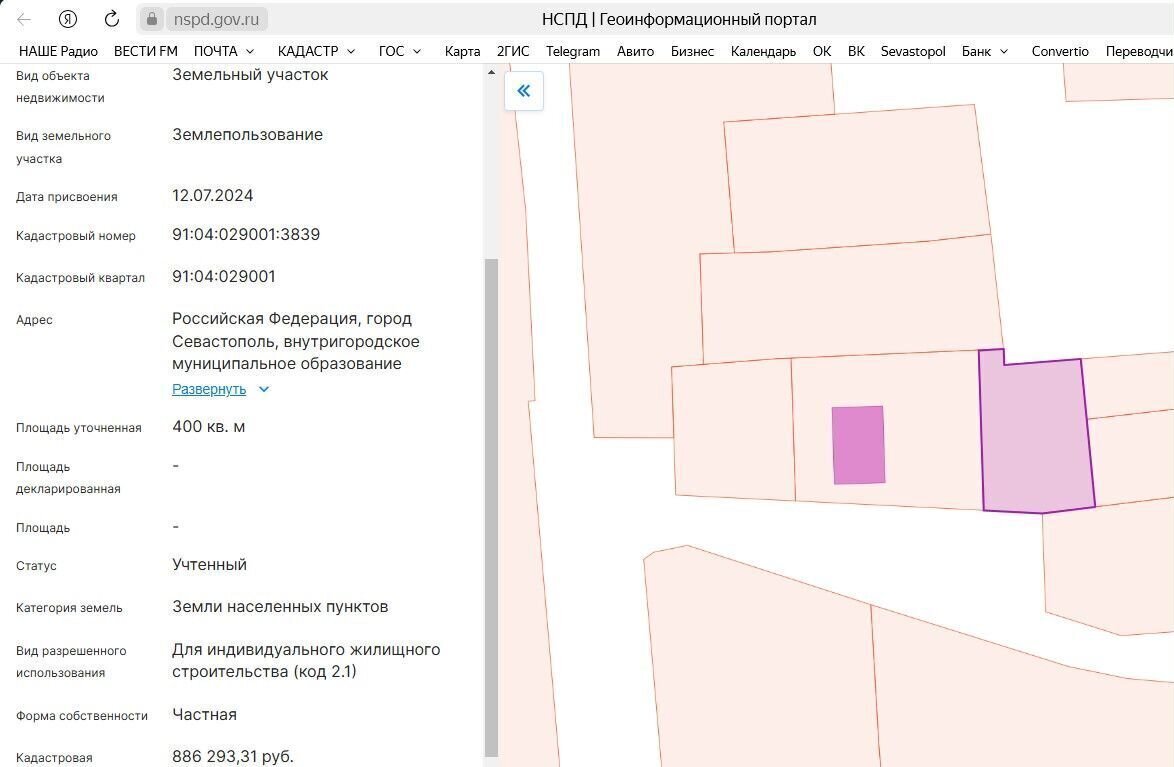Click the Категория земель label
The image size is (1174, 767).
coord(69,608)
